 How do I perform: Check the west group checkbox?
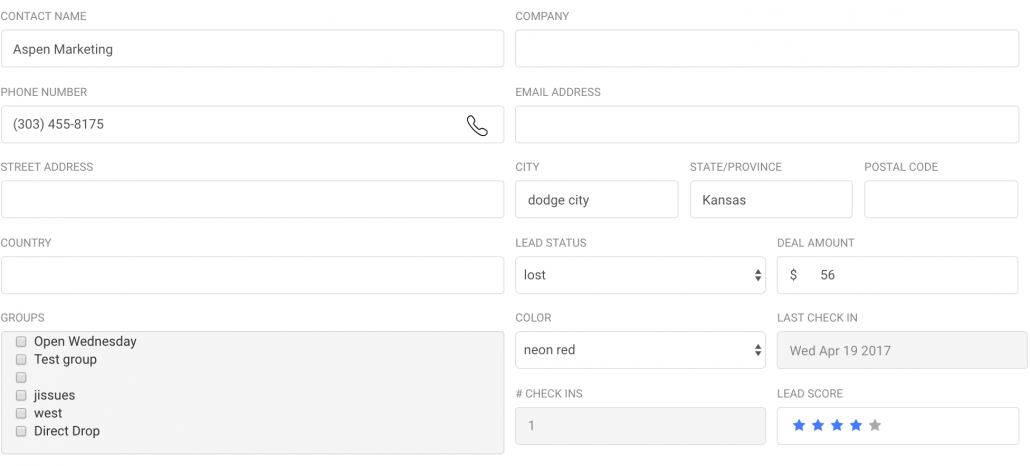21,414
